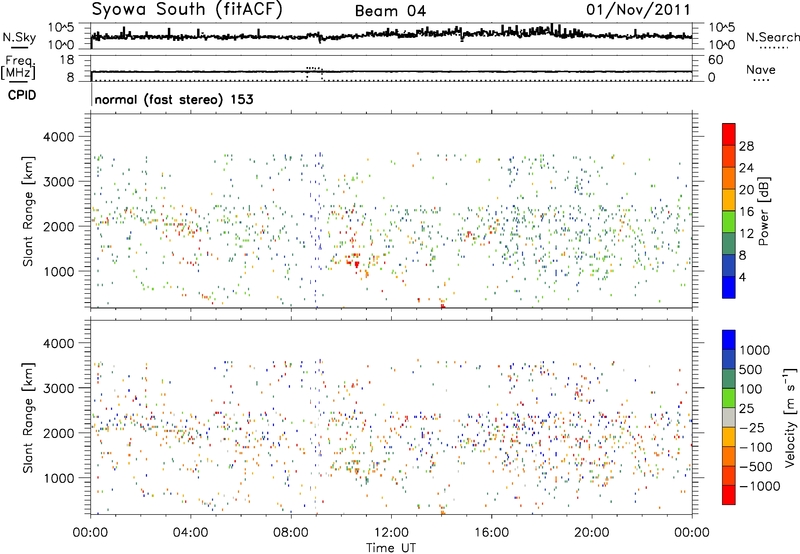The image size is (800, 554).
Task: Click the "08:00" time axis tick
Action: point(291,533)
